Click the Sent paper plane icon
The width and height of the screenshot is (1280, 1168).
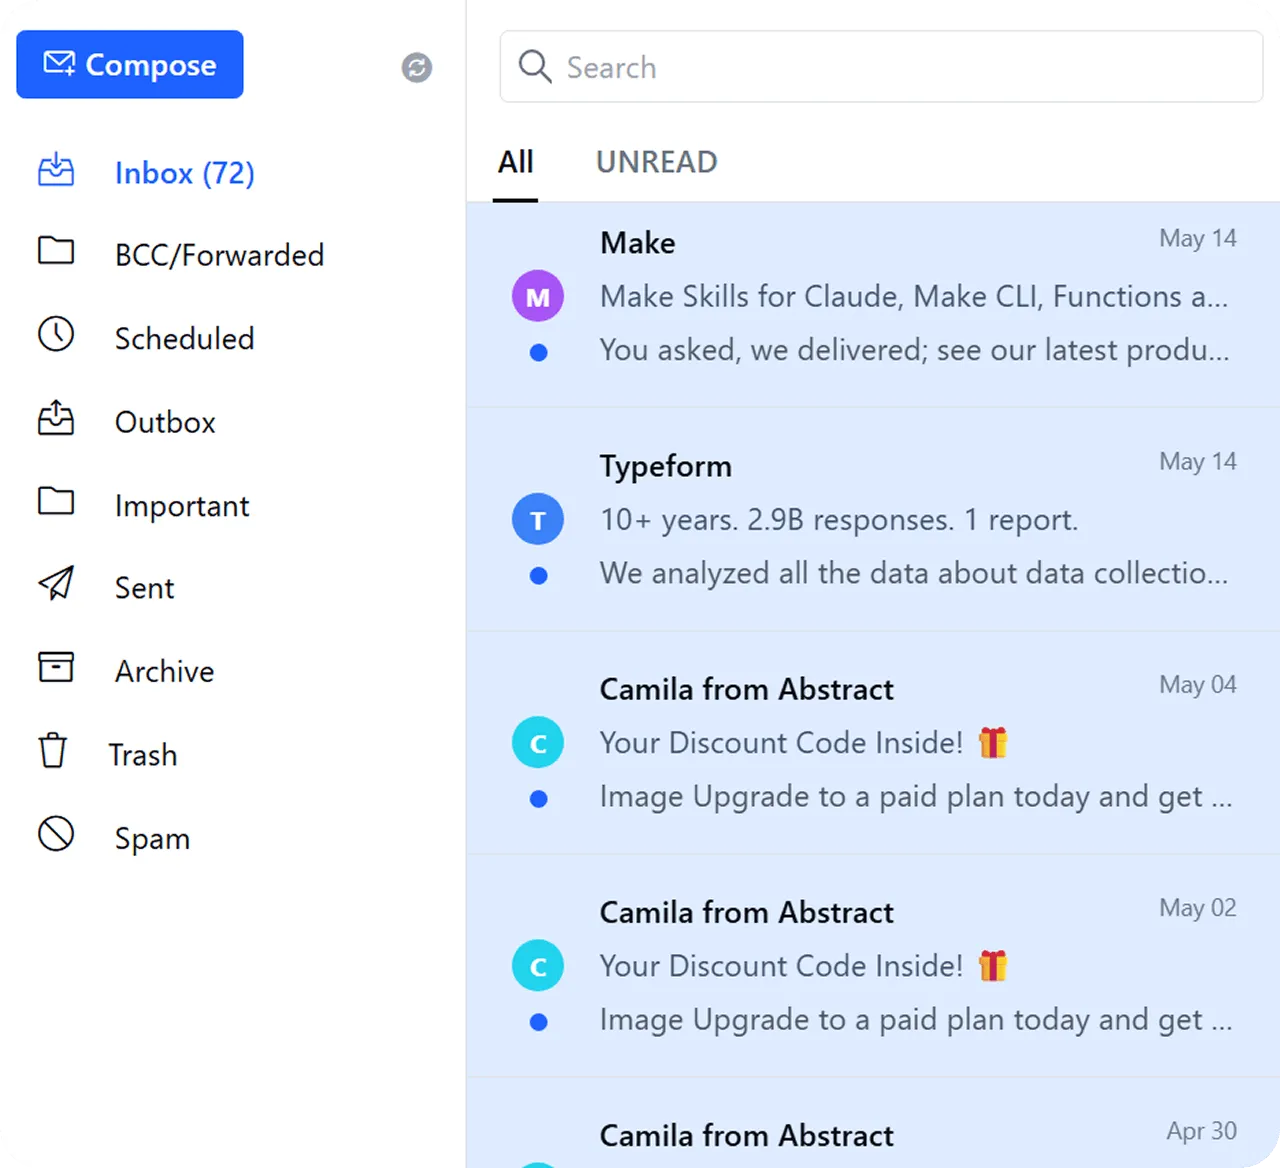pos(56,583)
